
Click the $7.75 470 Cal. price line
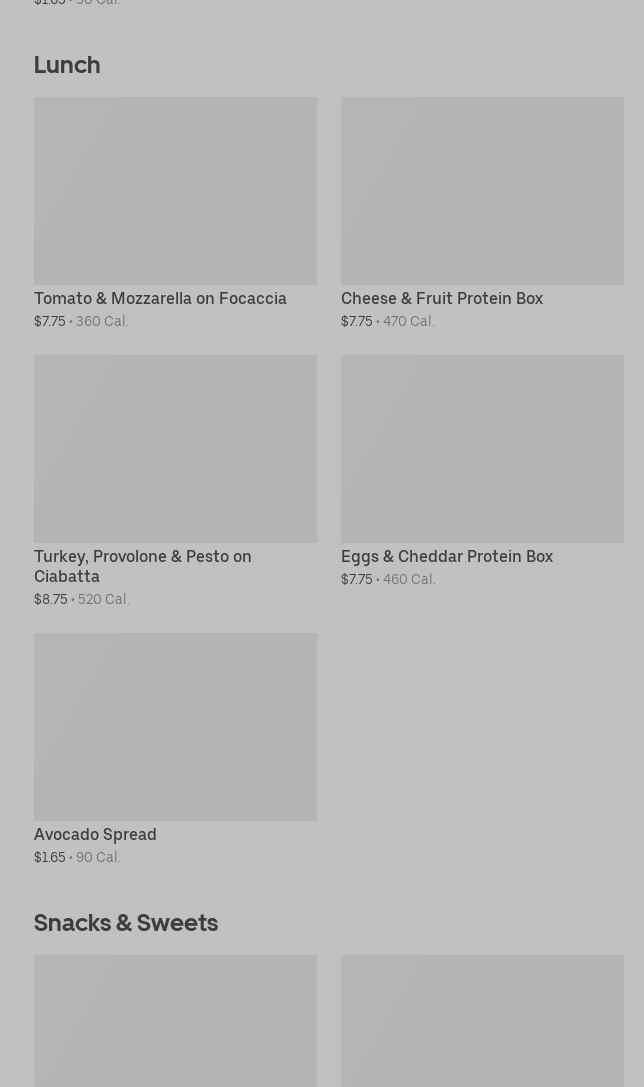click(388, 321)
